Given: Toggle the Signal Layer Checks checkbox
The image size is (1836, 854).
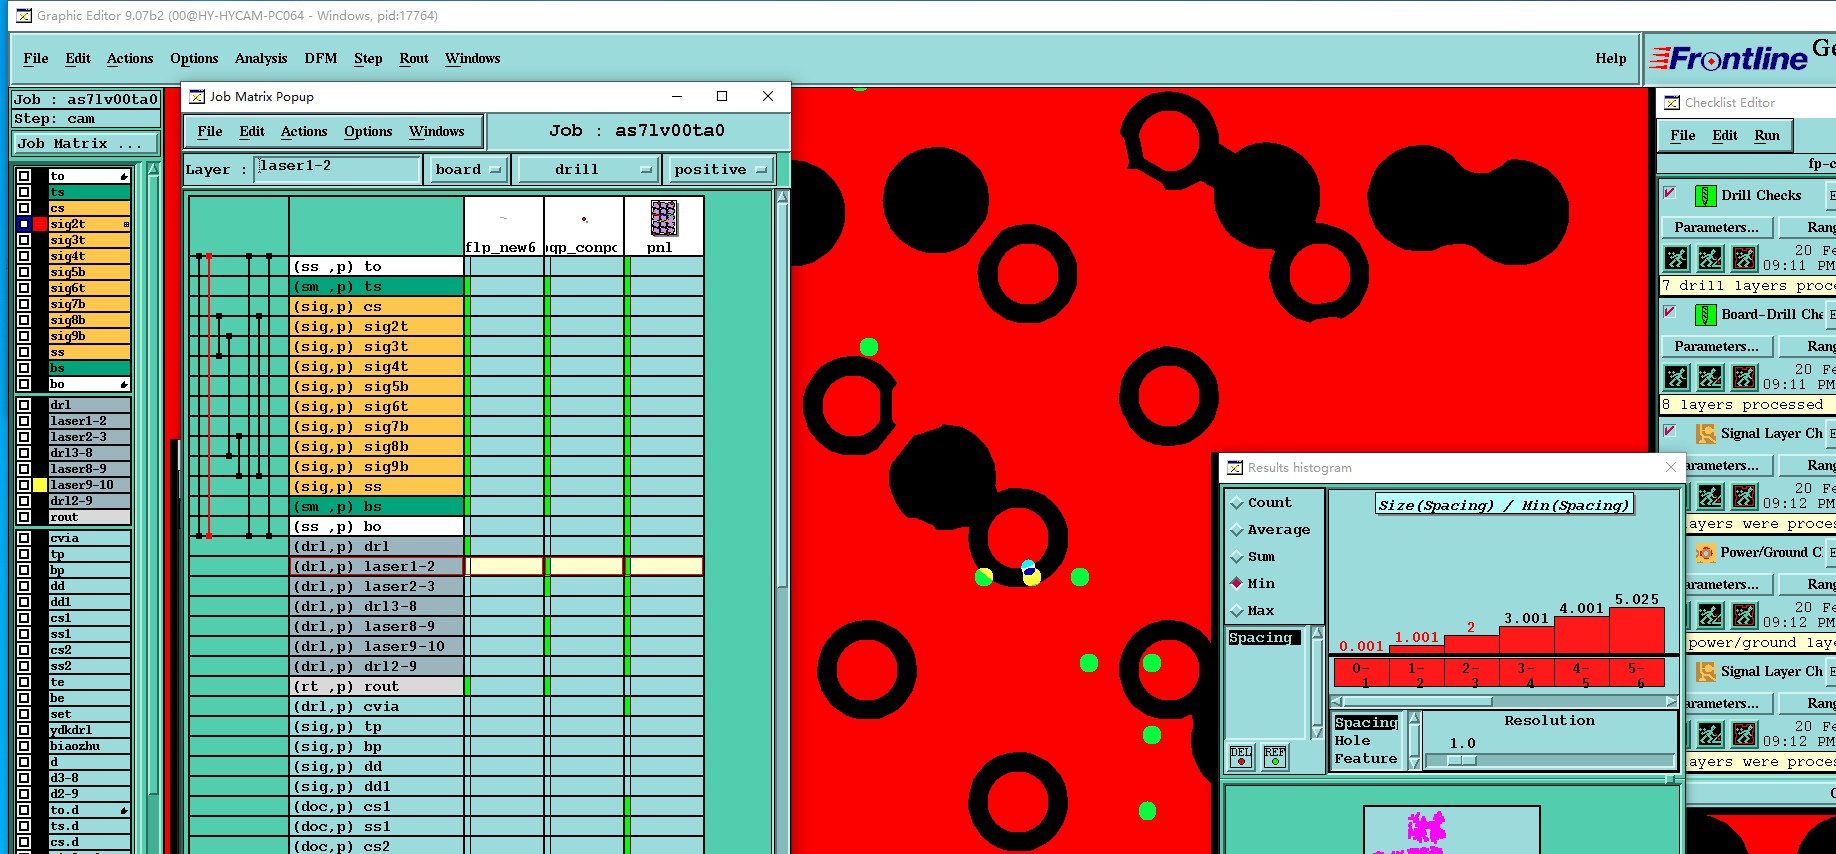Looking at the screenshot, I should (1669, 431).
